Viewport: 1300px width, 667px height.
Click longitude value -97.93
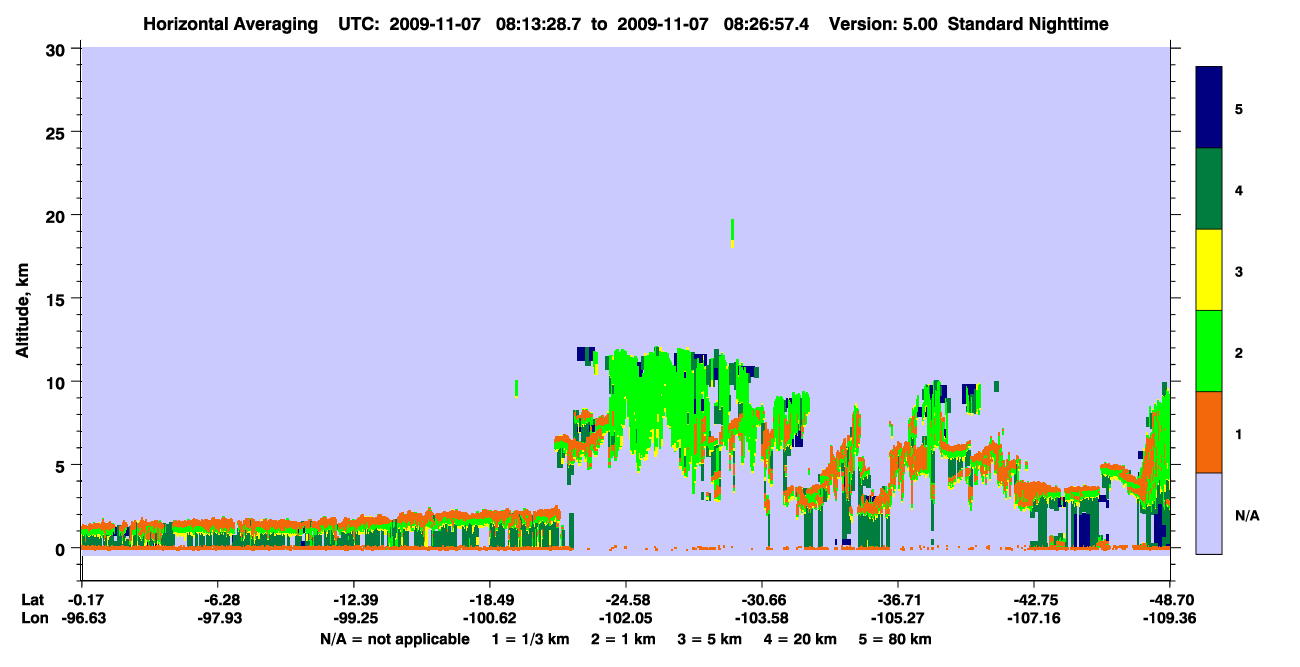click(x=218, y=618)
